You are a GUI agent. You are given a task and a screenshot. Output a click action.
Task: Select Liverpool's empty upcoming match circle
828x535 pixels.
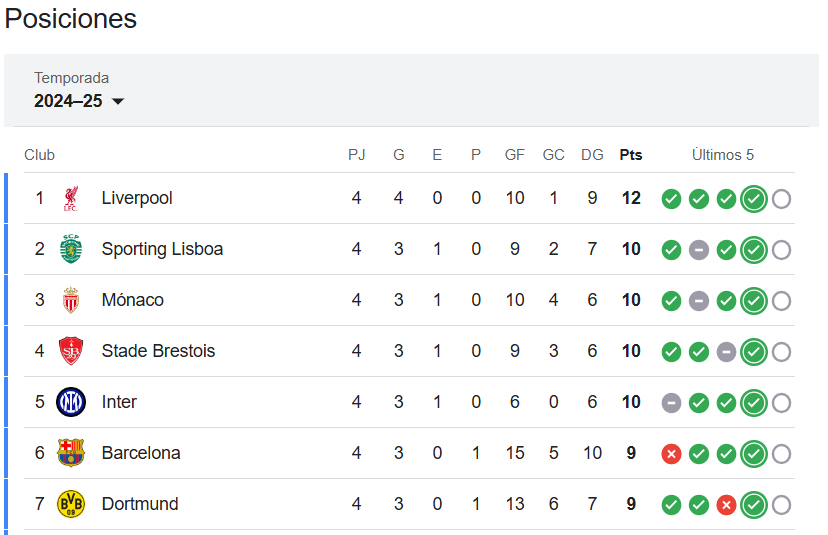781,199
